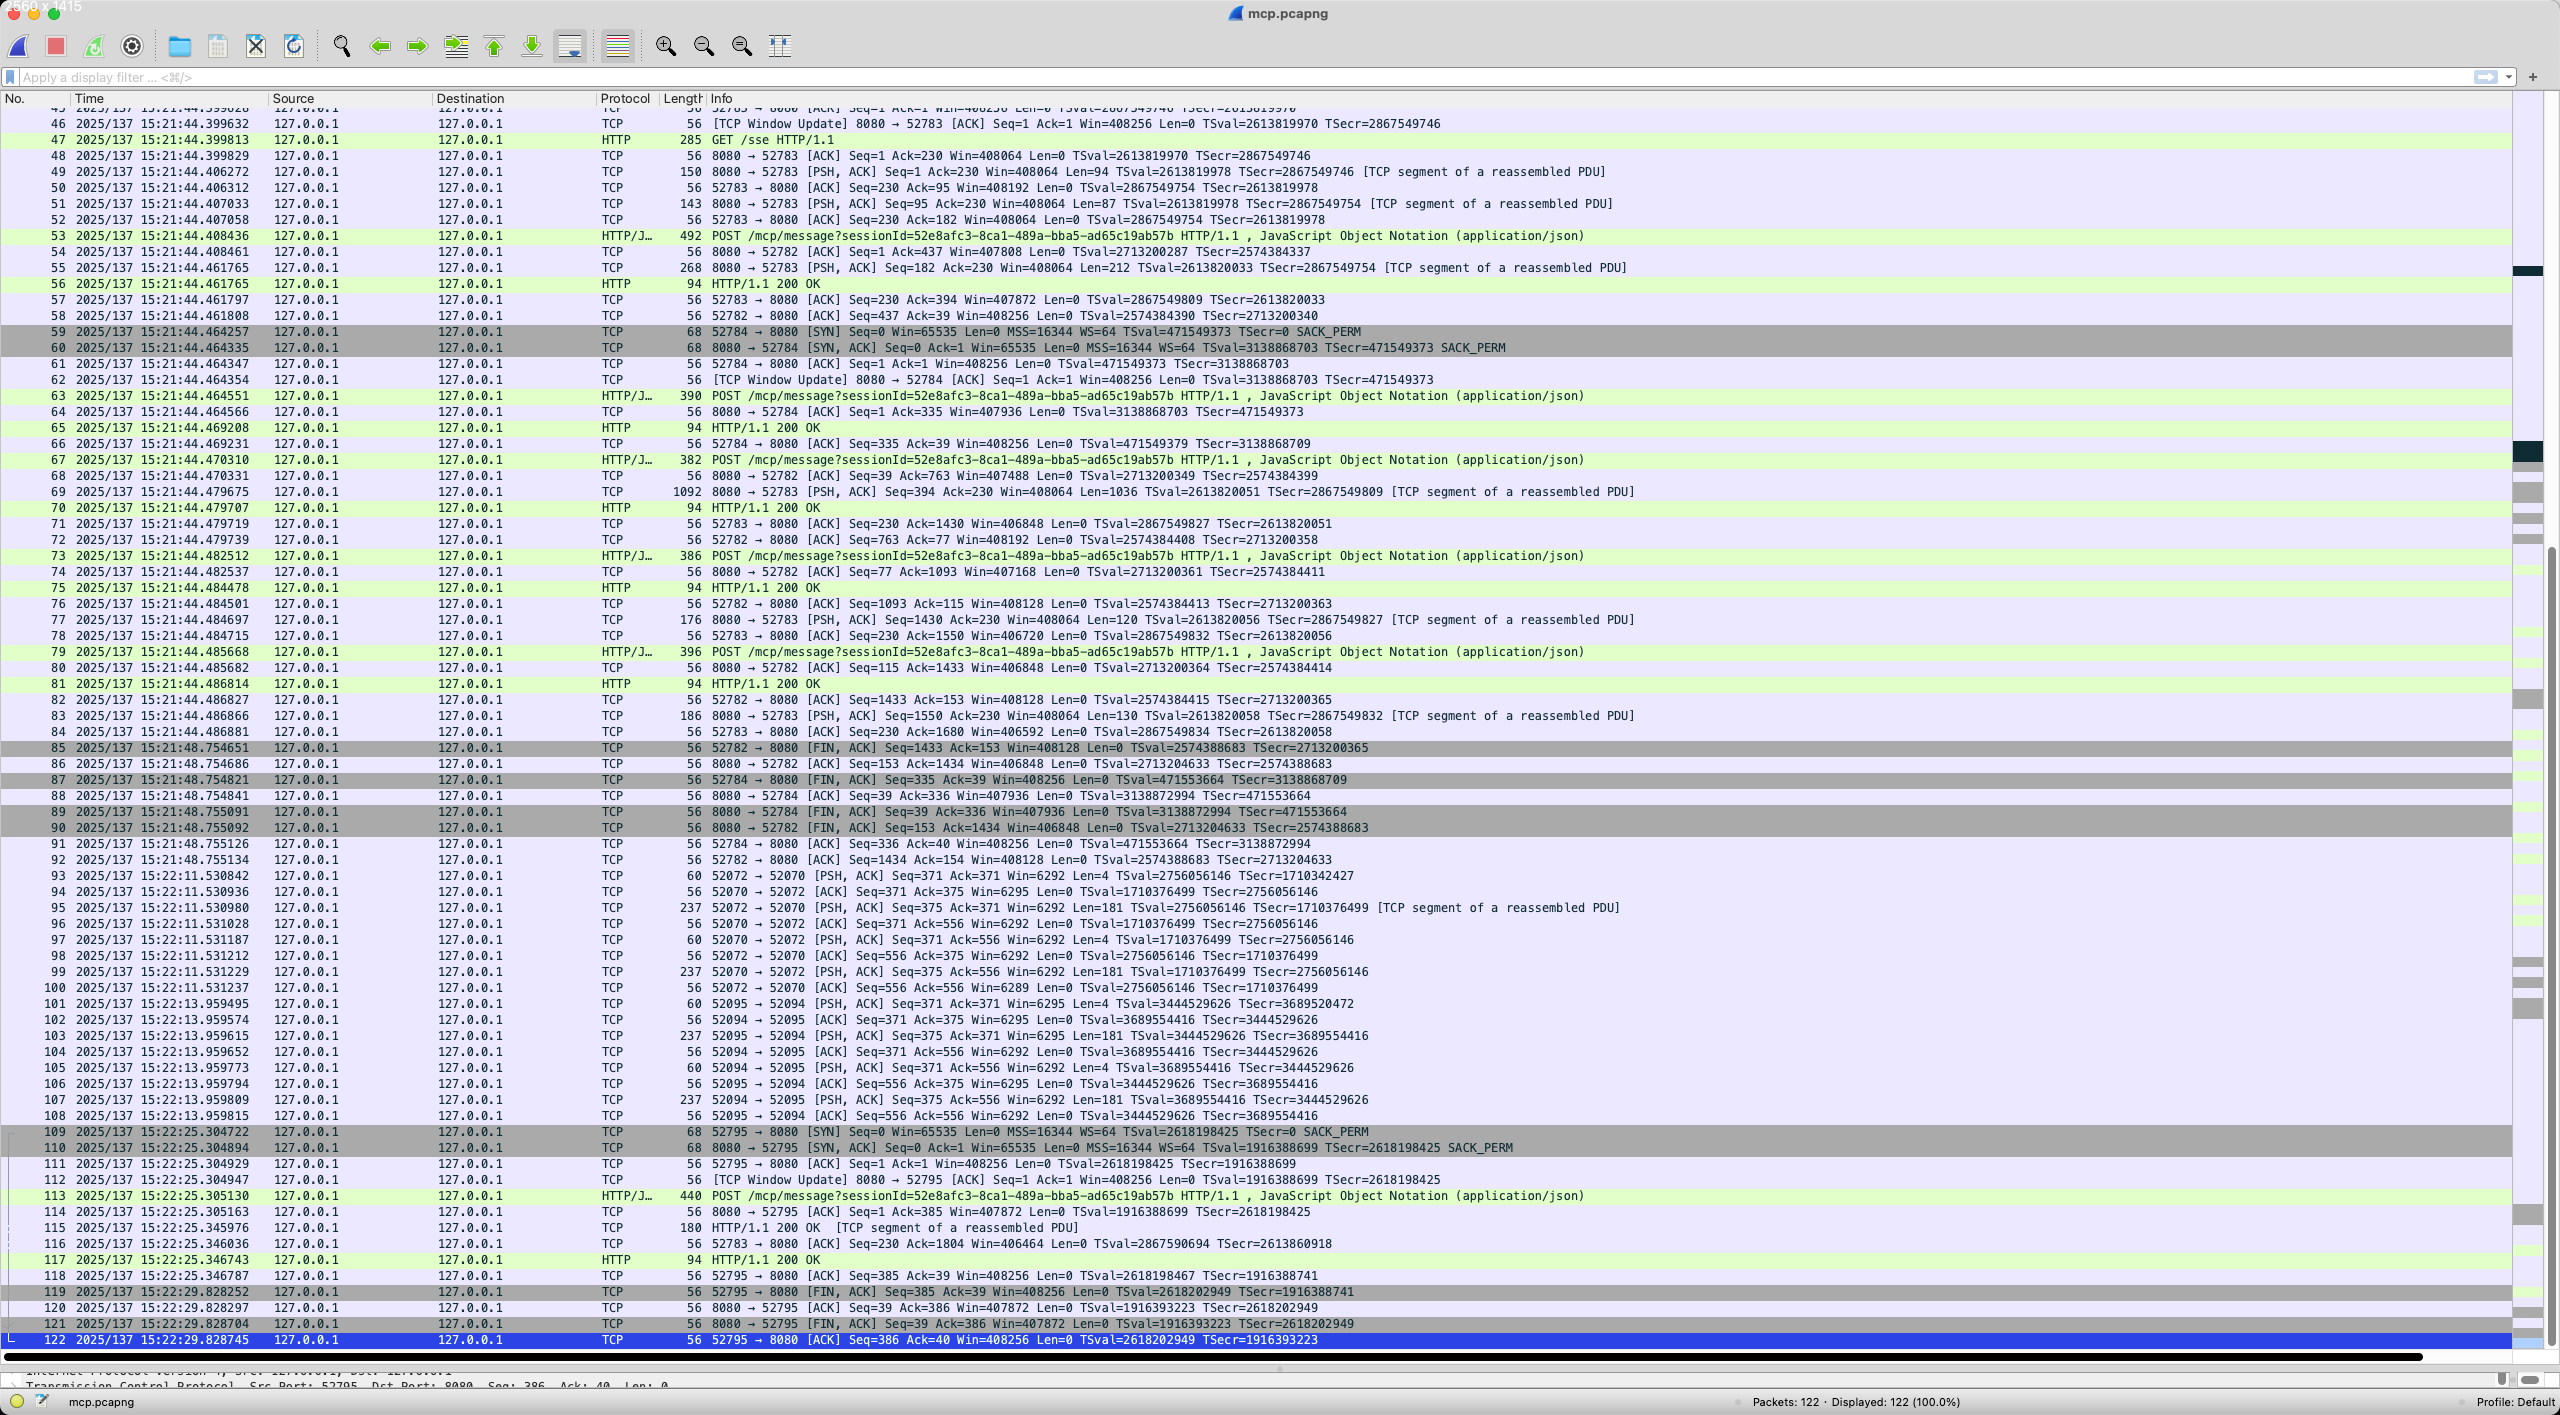Restart current capture with the green fin icon
The image size is (2560, 1415).
click(94, 46)
